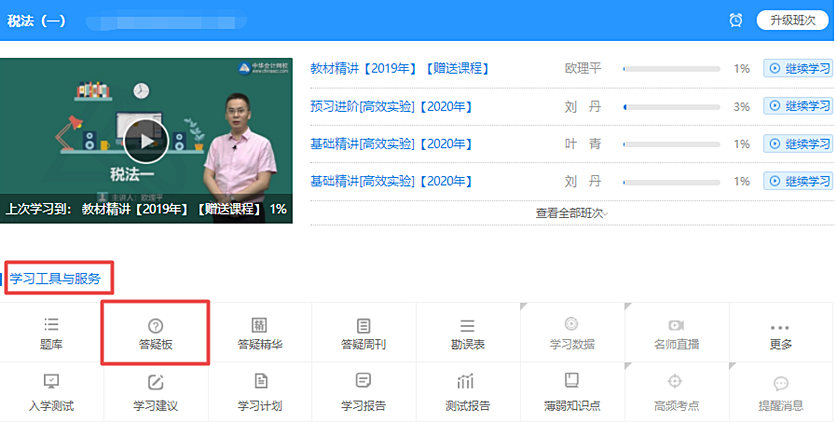
Task: Open the 勘误表 errata list
Action: (x=467, y=333)
